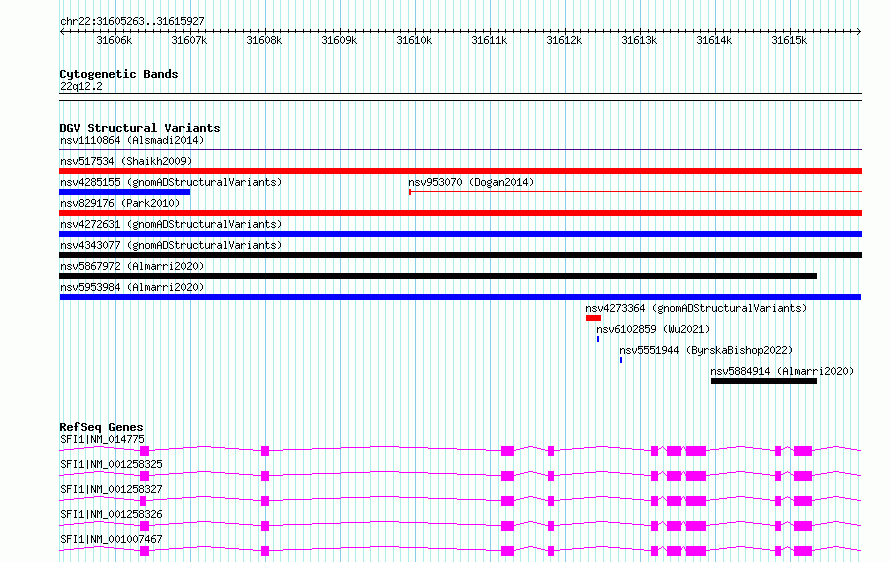Image resolution: width=890 pixels, height=562 pixels.
Task: Click the 31610k ruler position
Action: (414, 40)
